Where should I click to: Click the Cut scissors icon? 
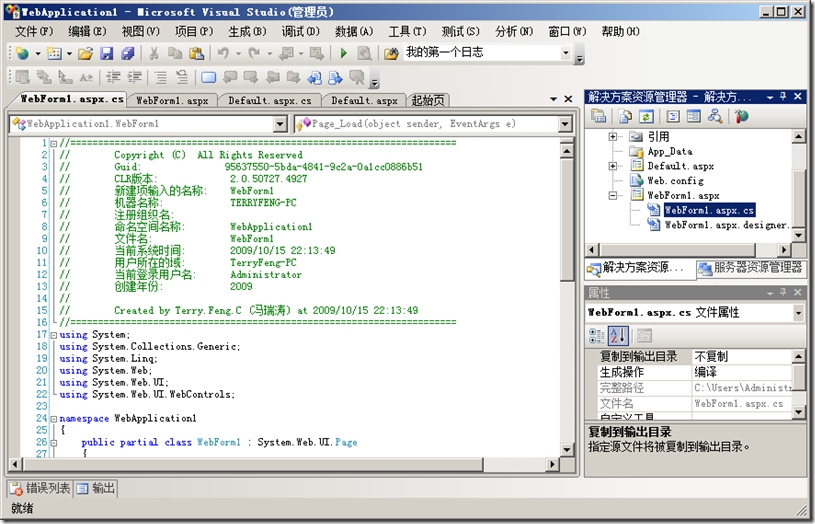point(154,53)
